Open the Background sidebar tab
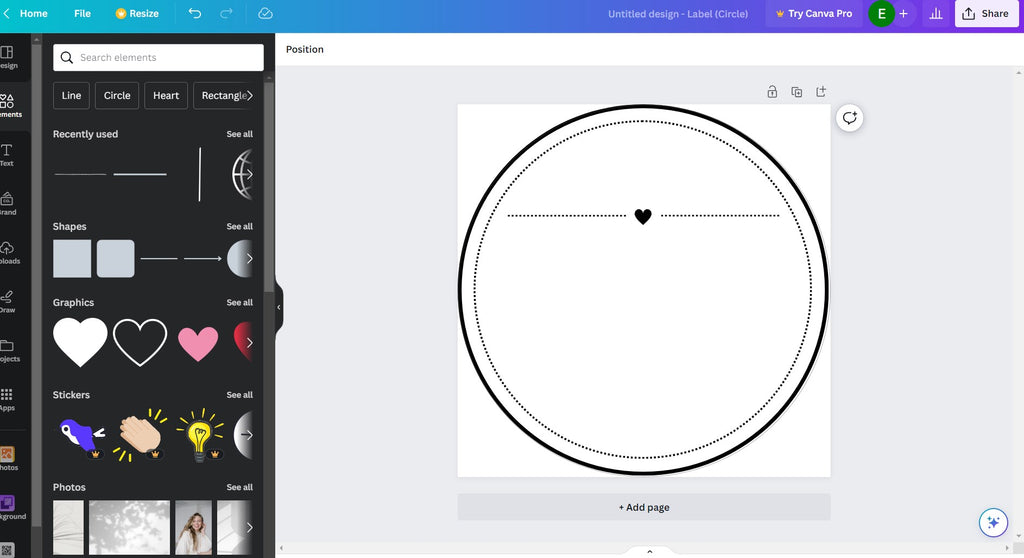Viewport: 1024px width, 558px height. coord(9,508)
